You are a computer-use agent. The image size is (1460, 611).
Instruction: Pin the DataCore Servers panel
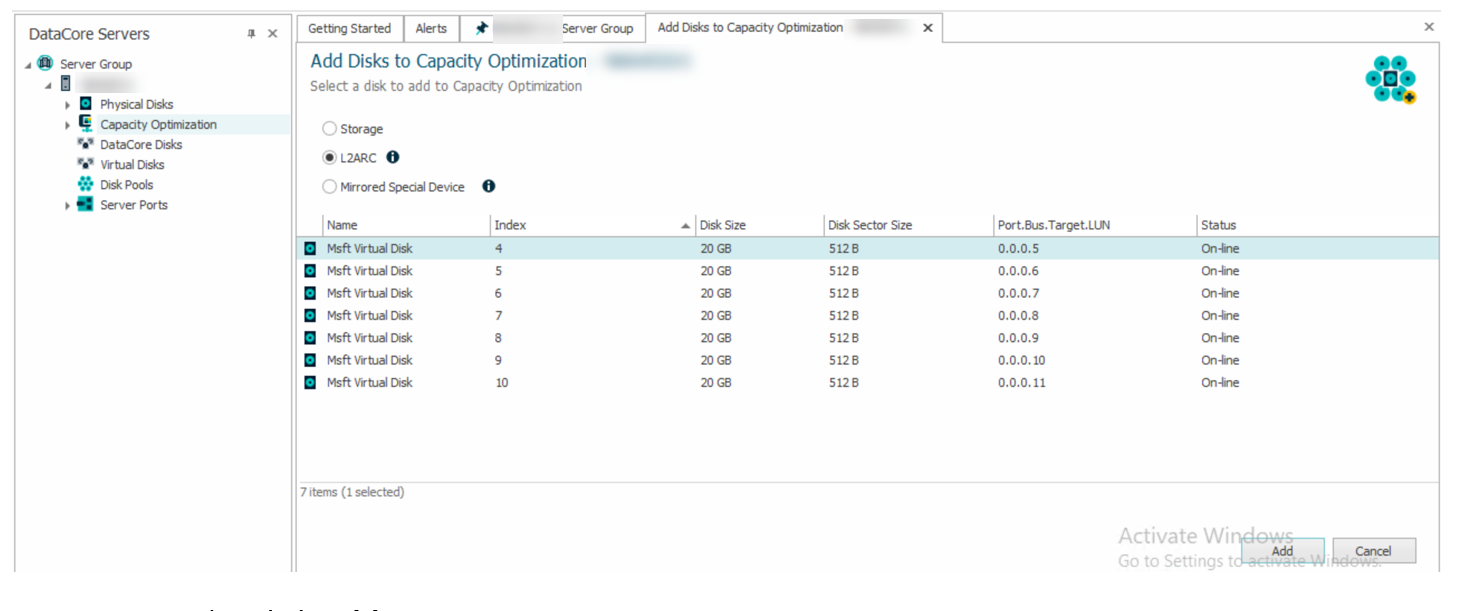click(x=251, y=34)
